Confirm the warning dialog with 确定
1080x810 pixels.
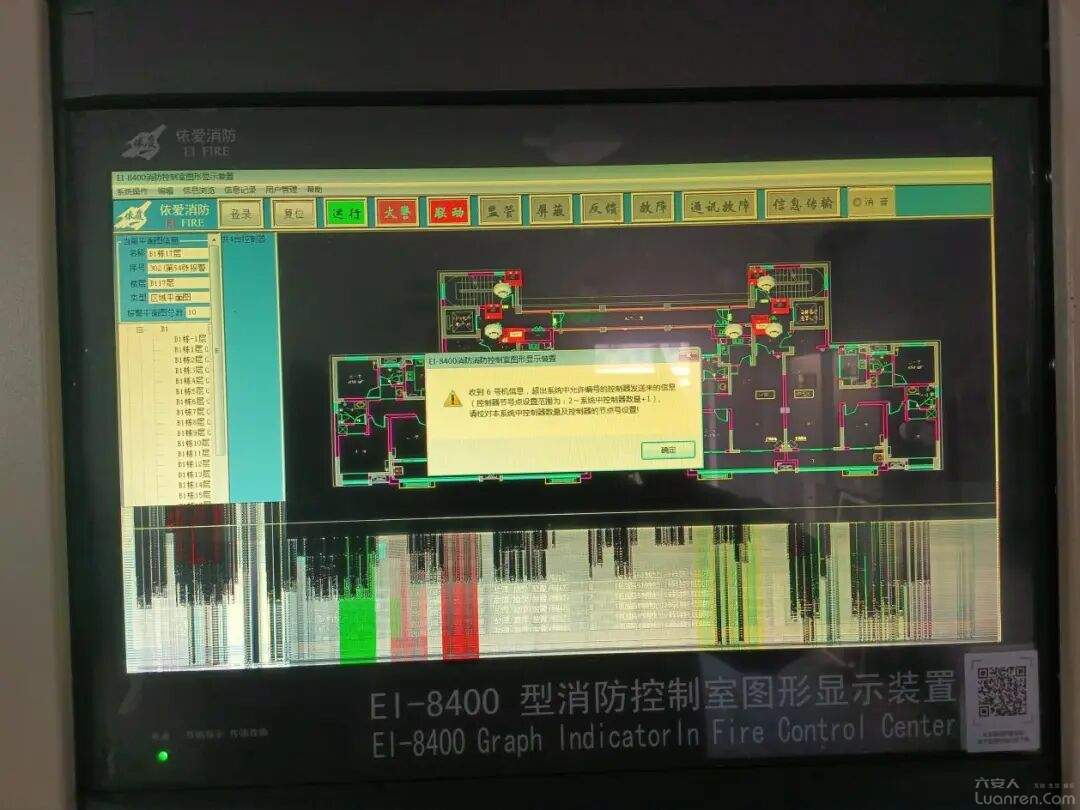point(668,450)
